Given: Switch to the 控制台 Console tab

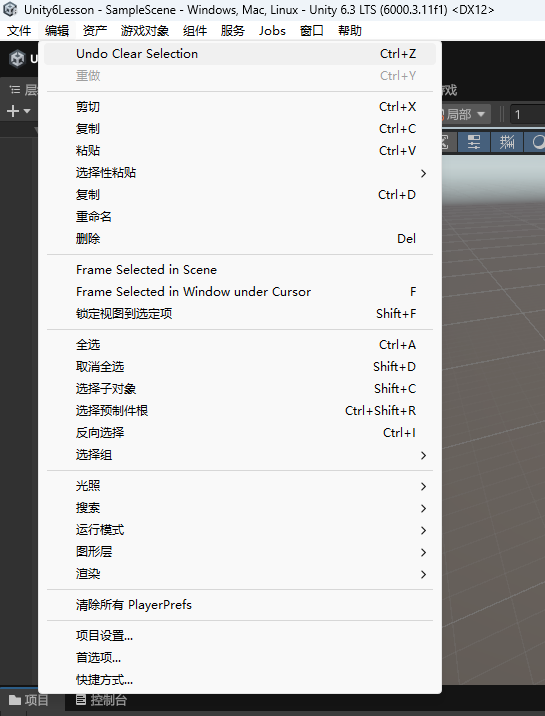Looking at the screenshot, I should click(101, 700).
